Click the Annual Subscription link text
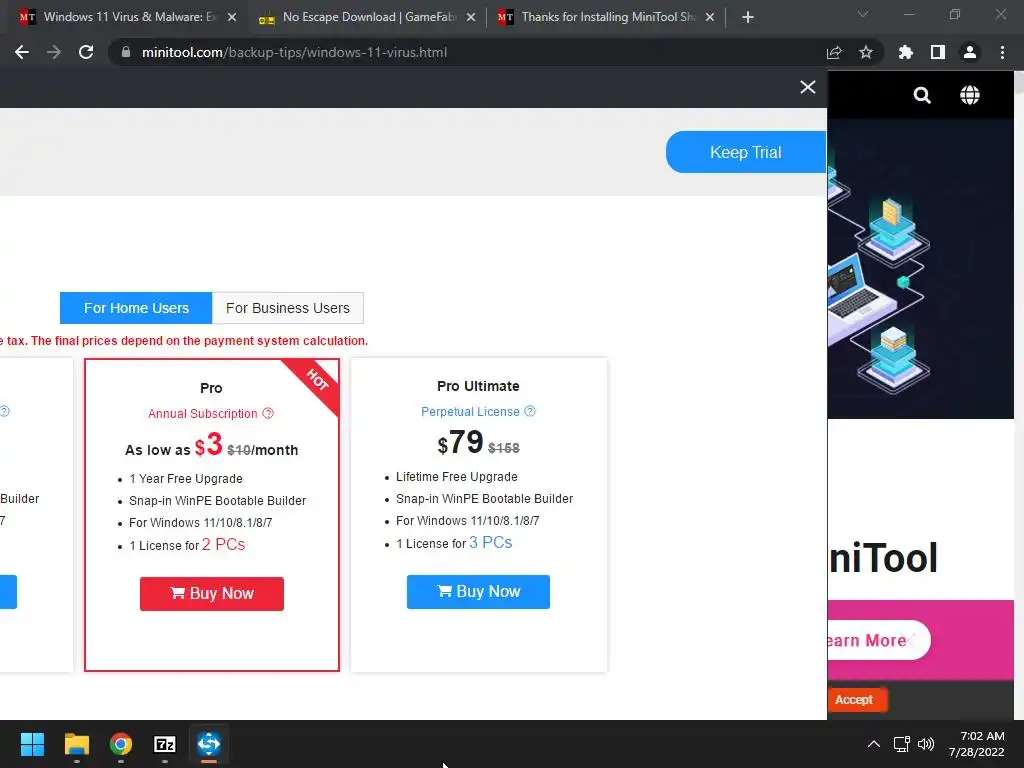The image size is (1024, 768). coord(202,413)
